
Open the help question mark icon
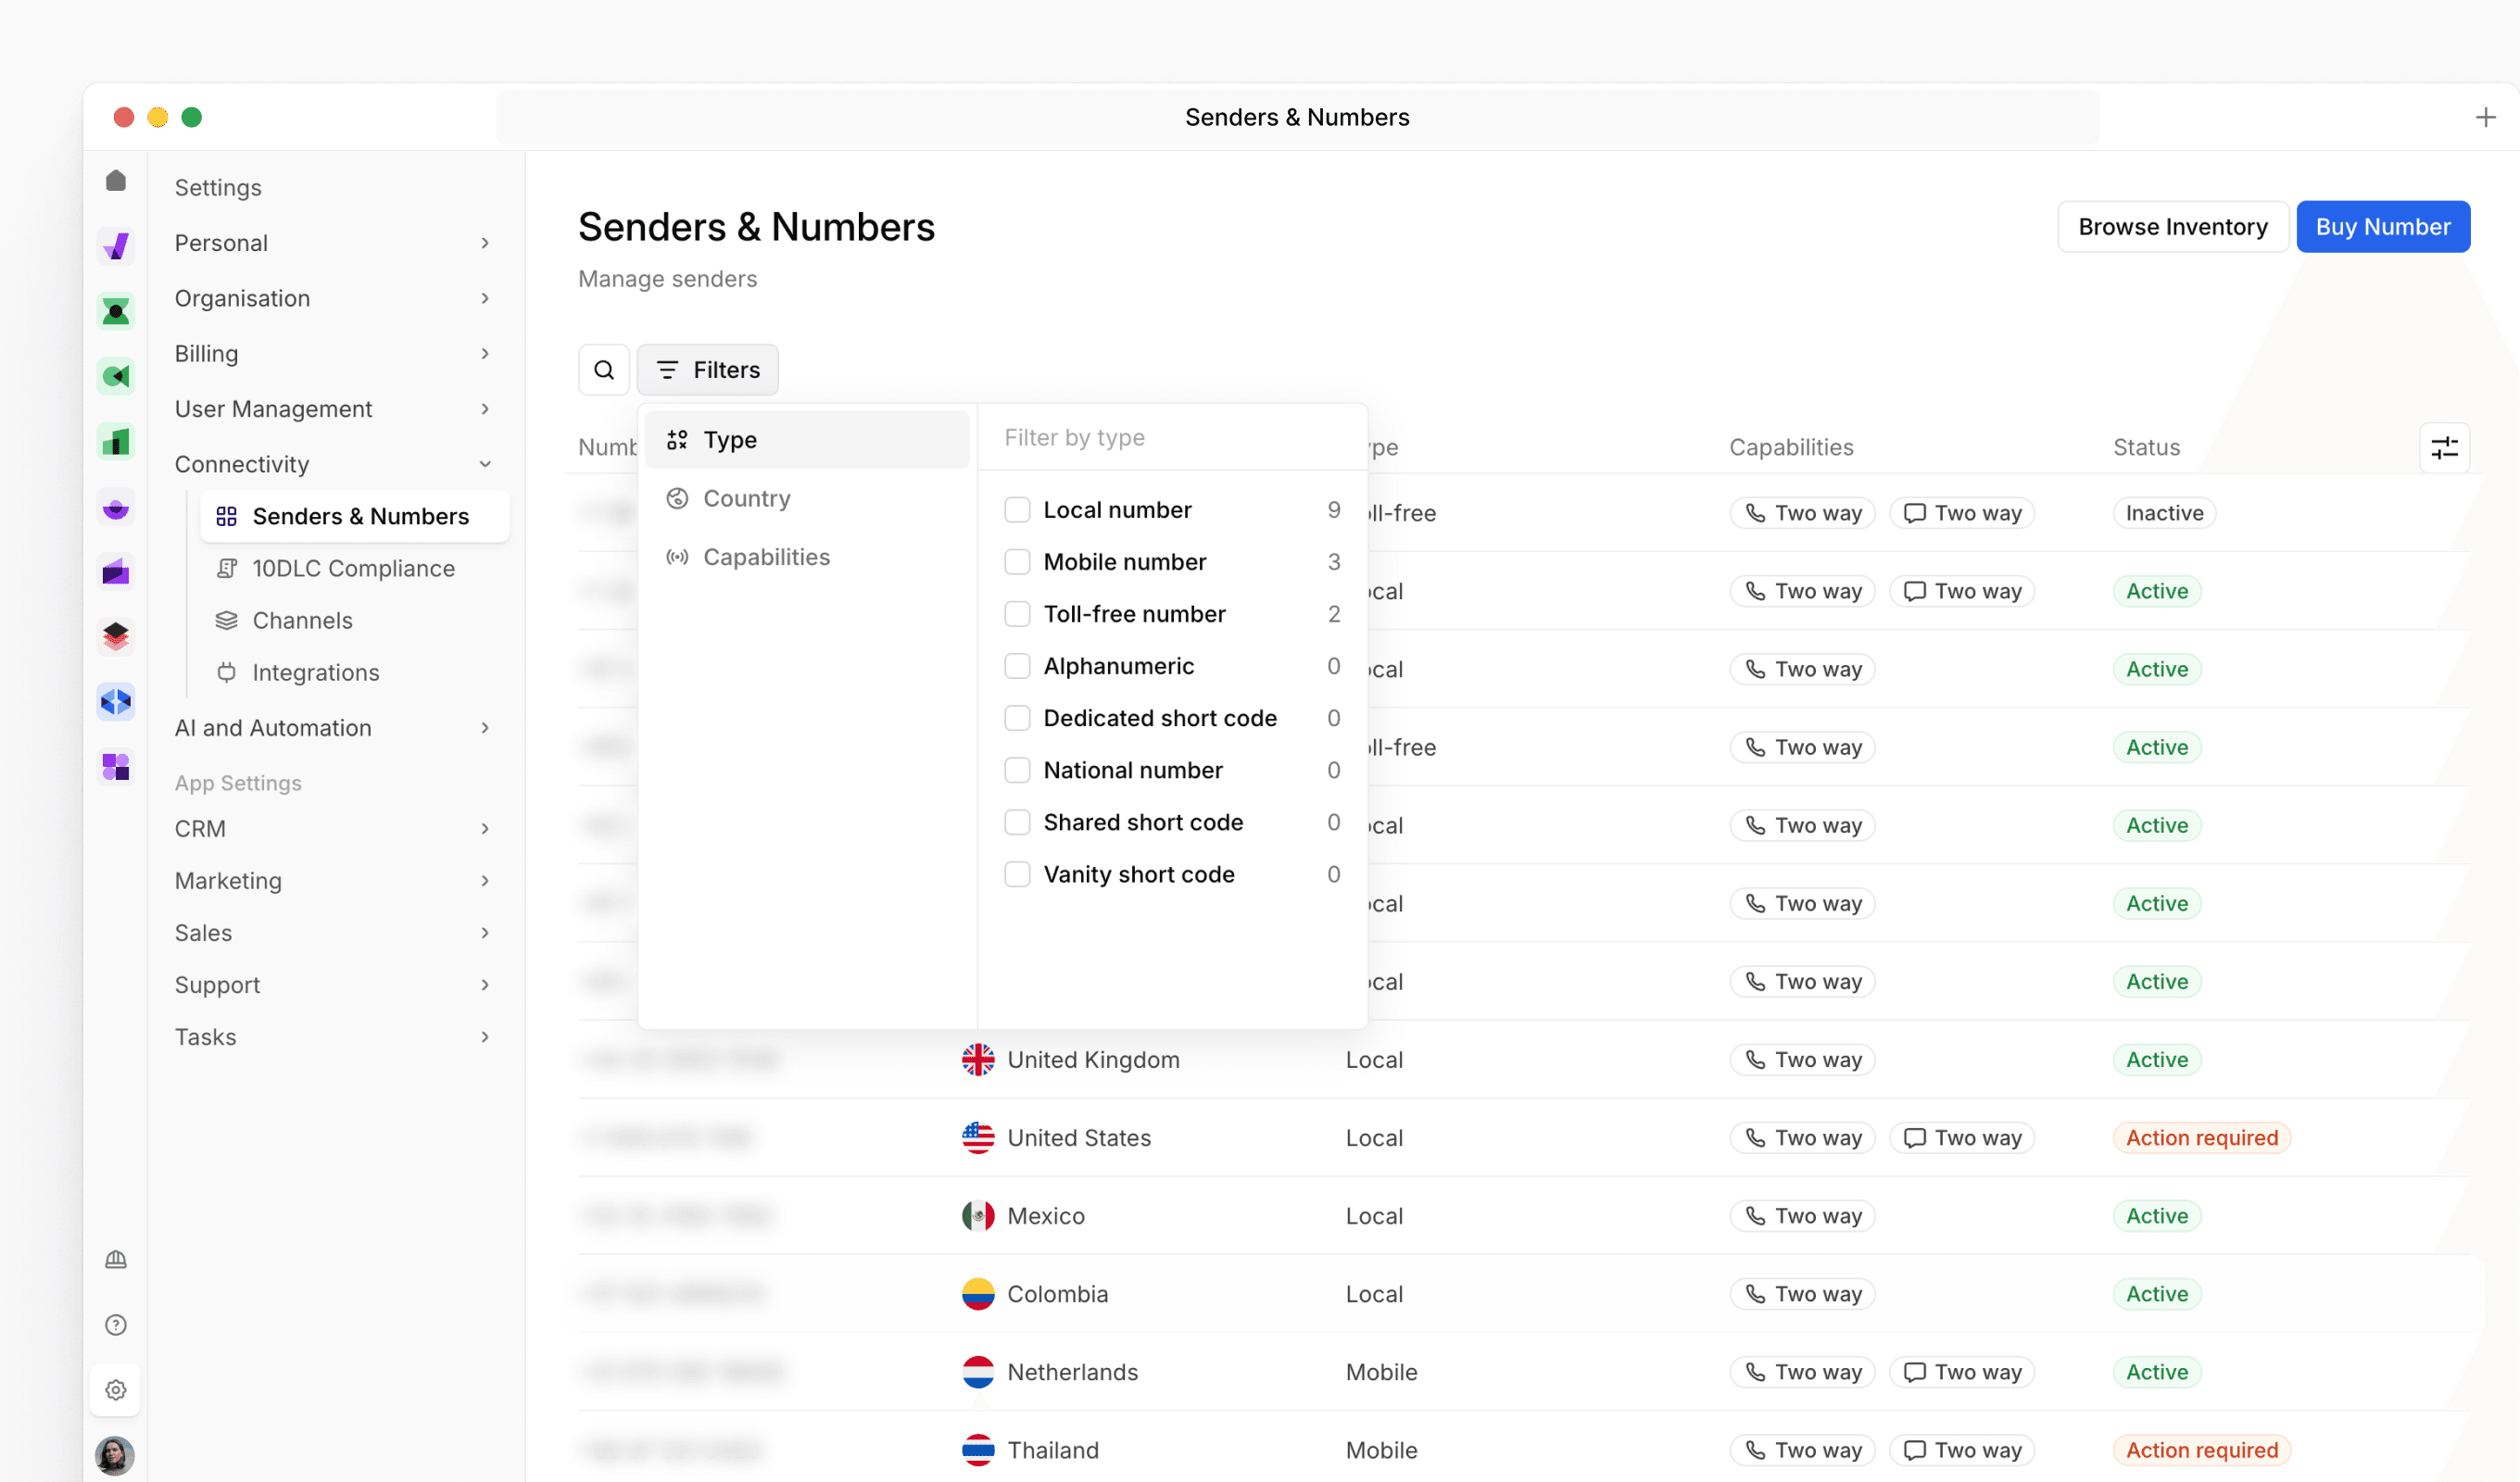(116, 1325)
